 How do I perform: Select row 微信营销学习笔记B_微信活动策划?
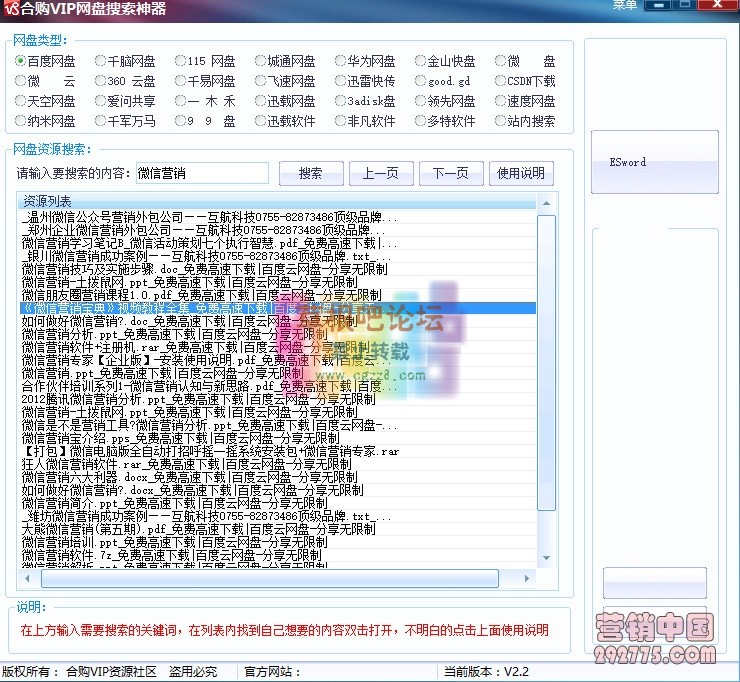coord(278,244)
